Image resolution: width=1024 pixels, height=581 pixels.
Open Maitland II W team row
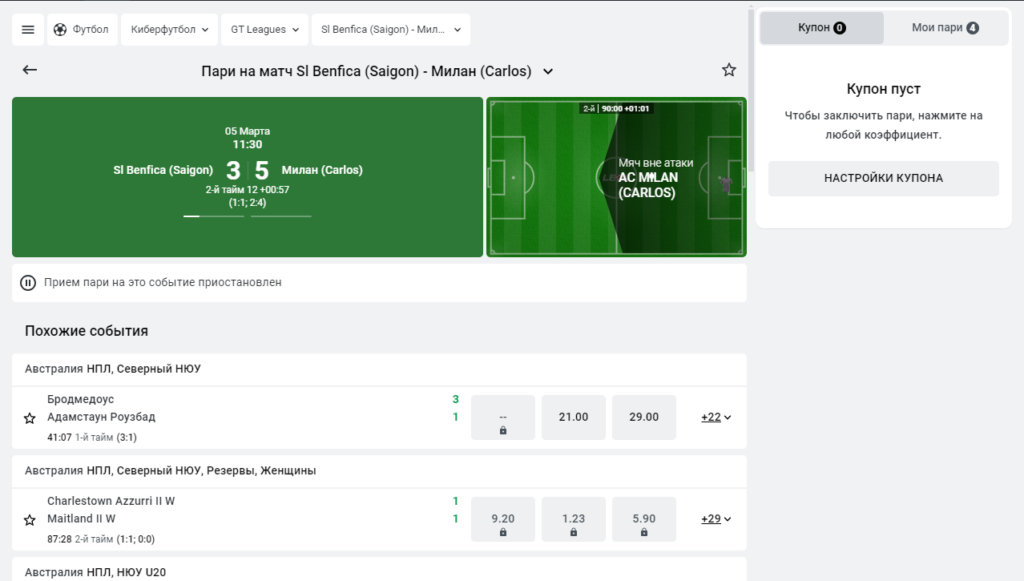[81, 518]
